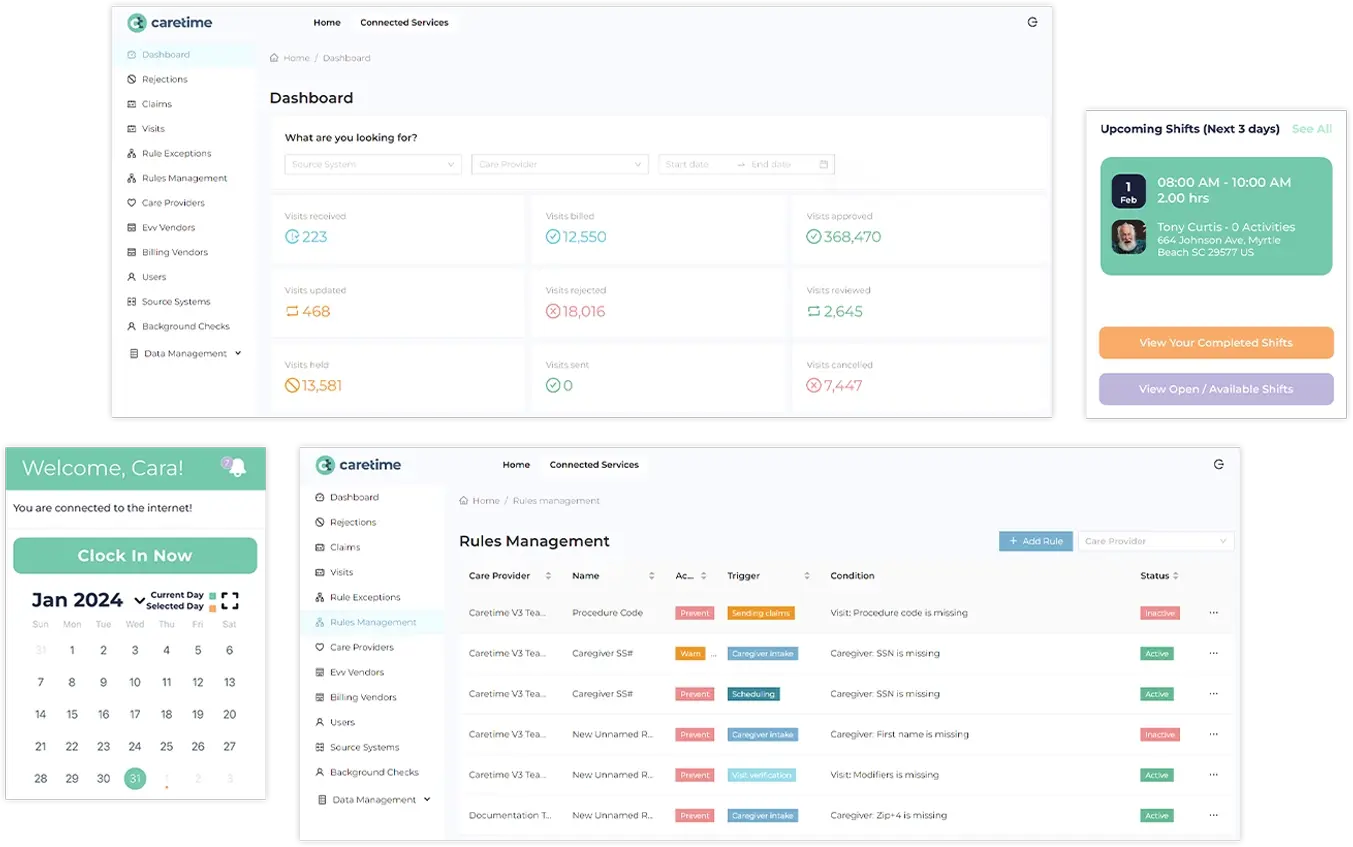This screenshot has width=1353, height=847.
Task: Expand Data Management in Rules Management window sidebar
Action: pos(374,800)
